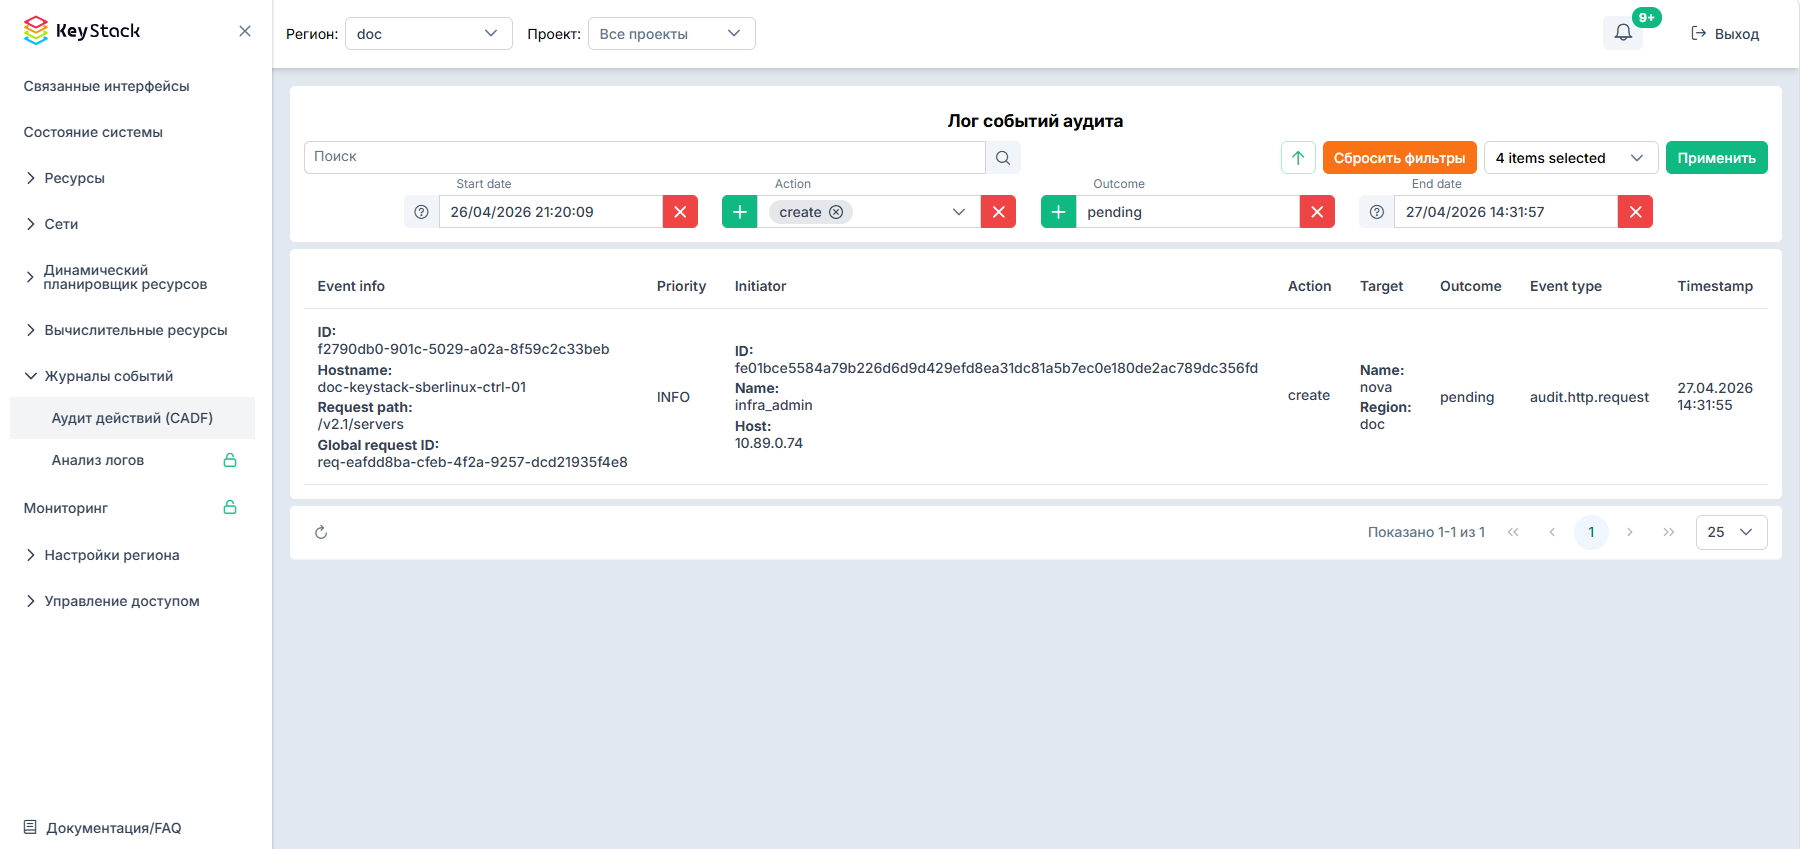Open the Проект 'Все проекты' dropdown

pyautogui.click(x=671, y=33)
